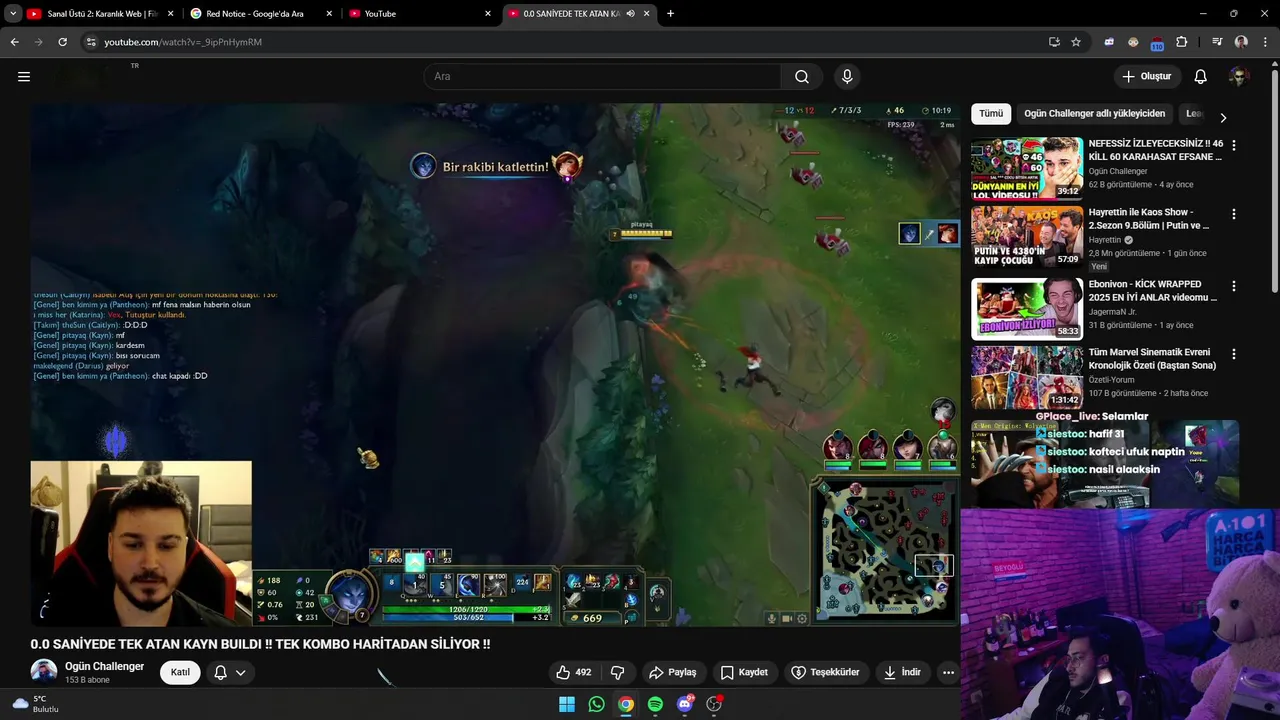Click the extension icon showing 110 badge

click(x=1157, y=43)
